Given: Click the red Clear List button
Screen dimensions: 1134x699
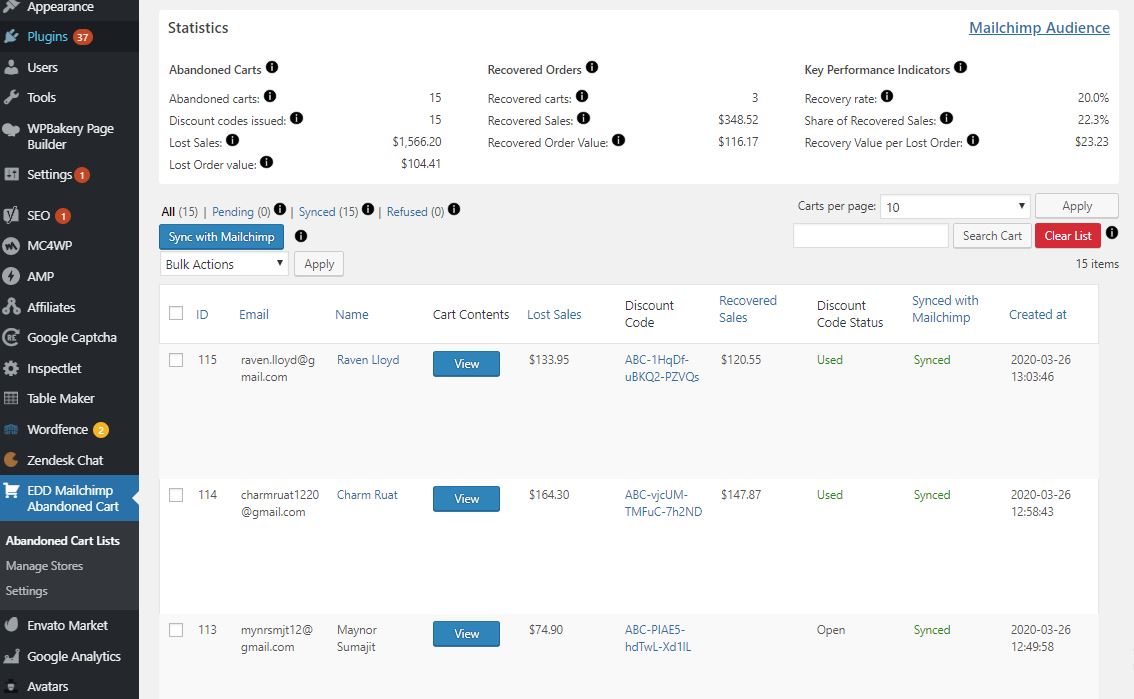Looking at the screenshot, I should click(1067, 236).
